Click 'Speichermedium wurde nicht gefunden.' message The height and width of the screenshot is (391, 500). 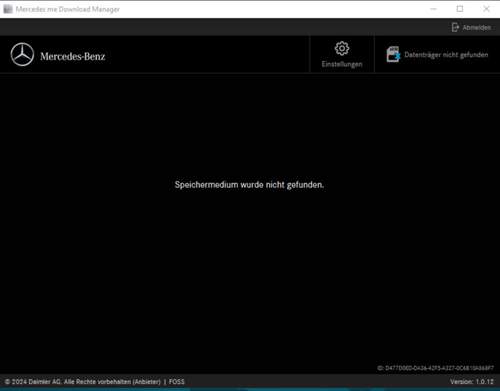tap(249, 185)
